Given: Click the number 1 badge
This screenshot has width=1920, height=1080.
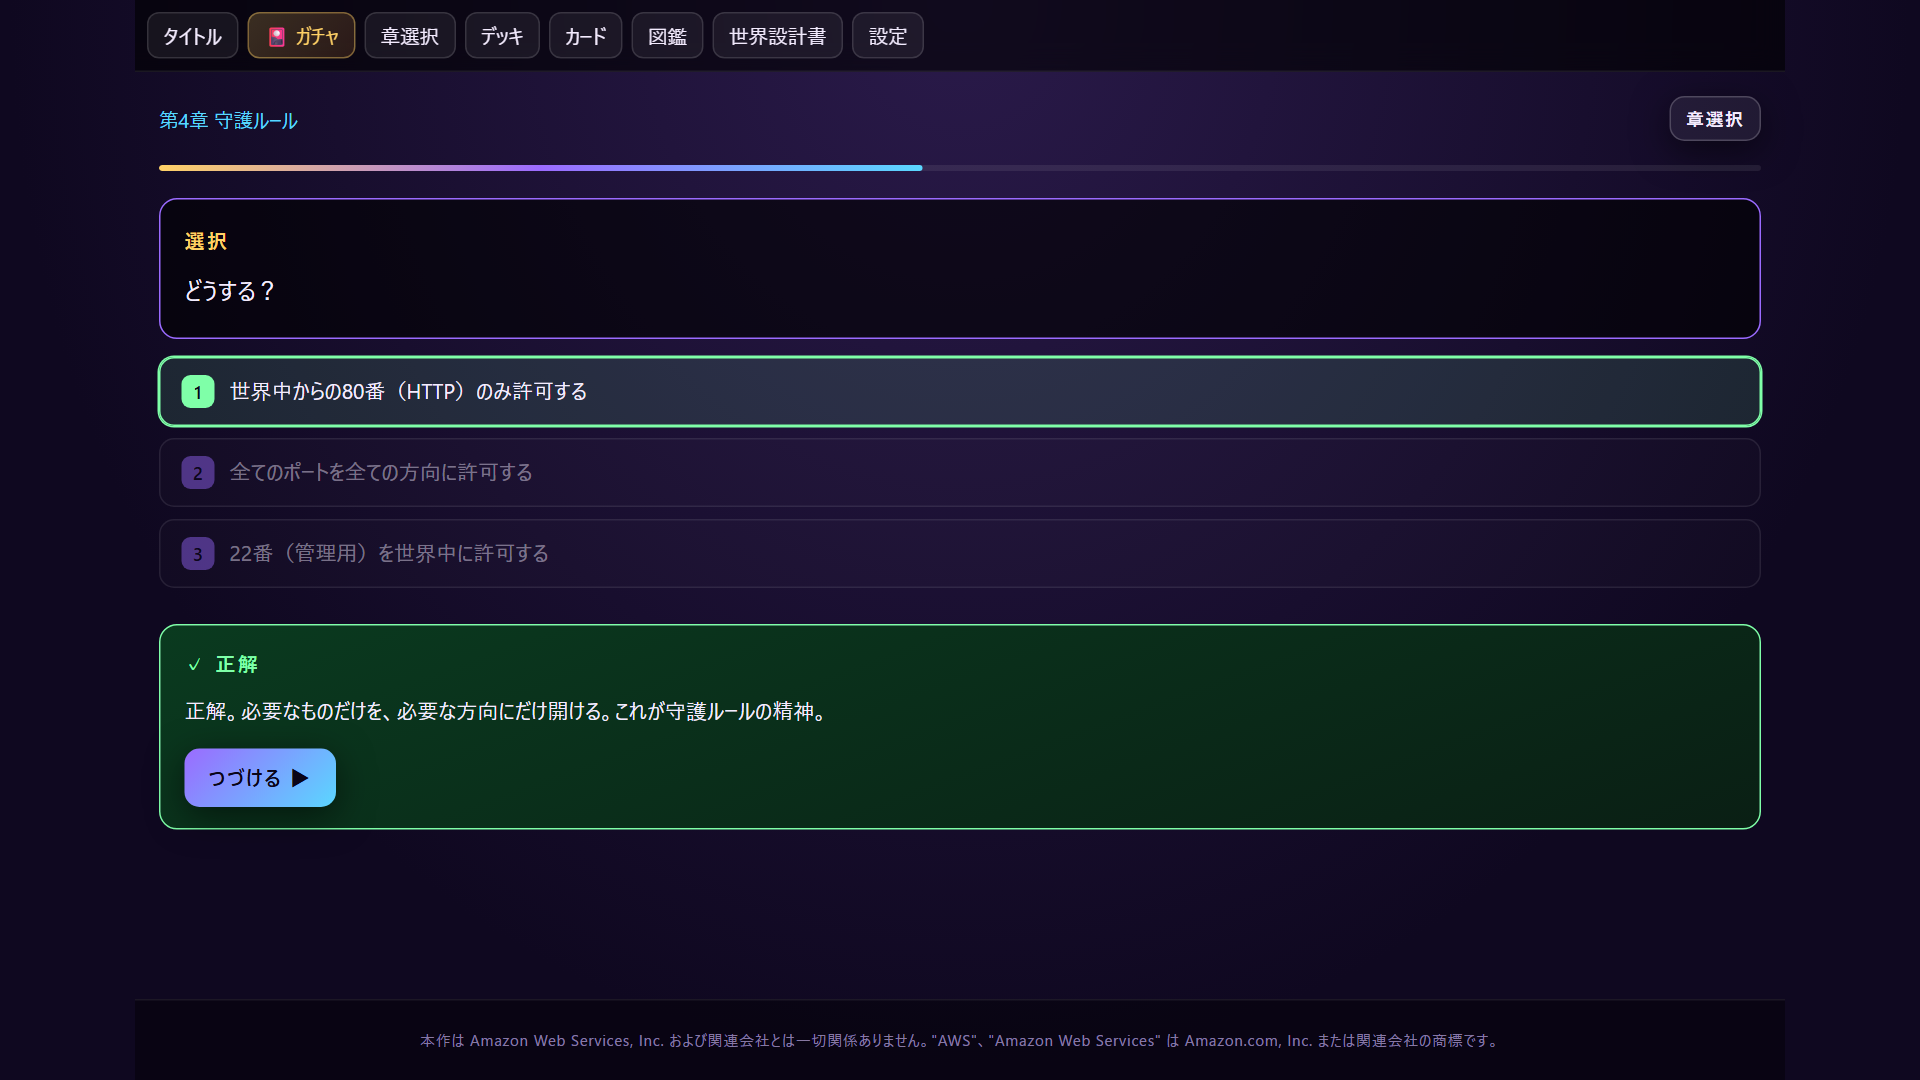Looking at the screenshot, I should 198,392.
